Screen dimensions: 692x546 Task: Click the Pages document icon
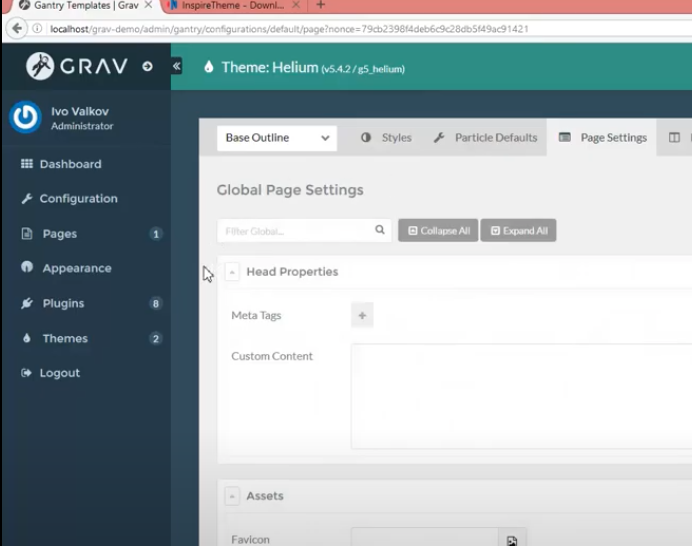pos(27,233)
